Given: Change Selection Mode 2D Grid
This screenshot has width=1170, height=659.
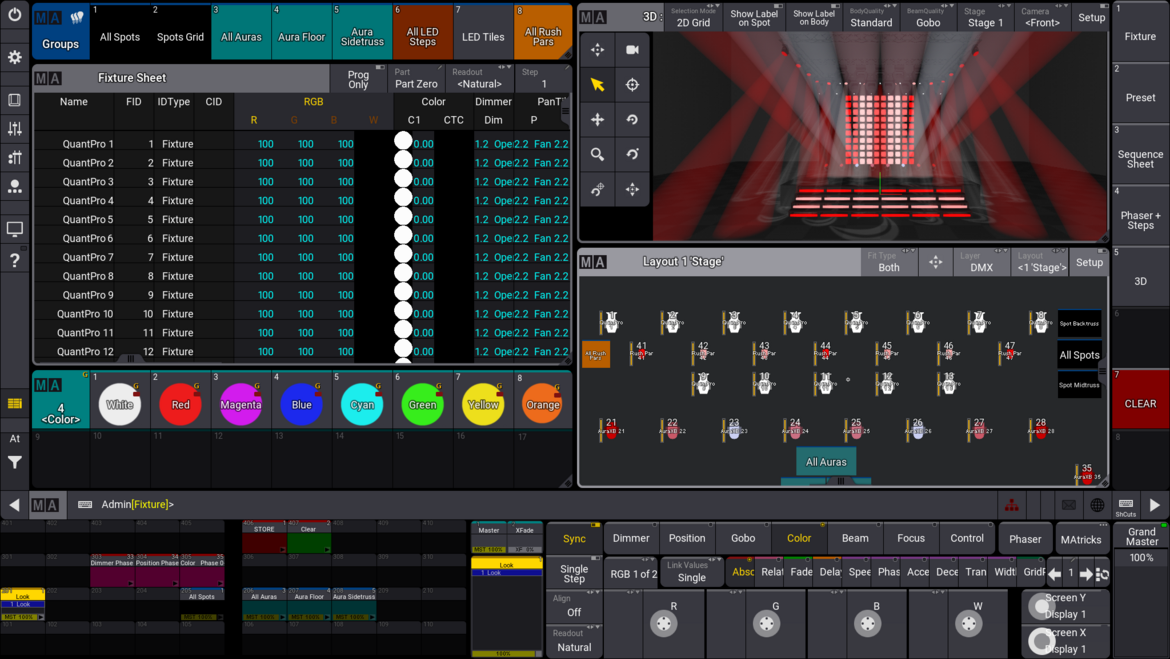Looking at the screenshot, I should click(x=693, y=18).
